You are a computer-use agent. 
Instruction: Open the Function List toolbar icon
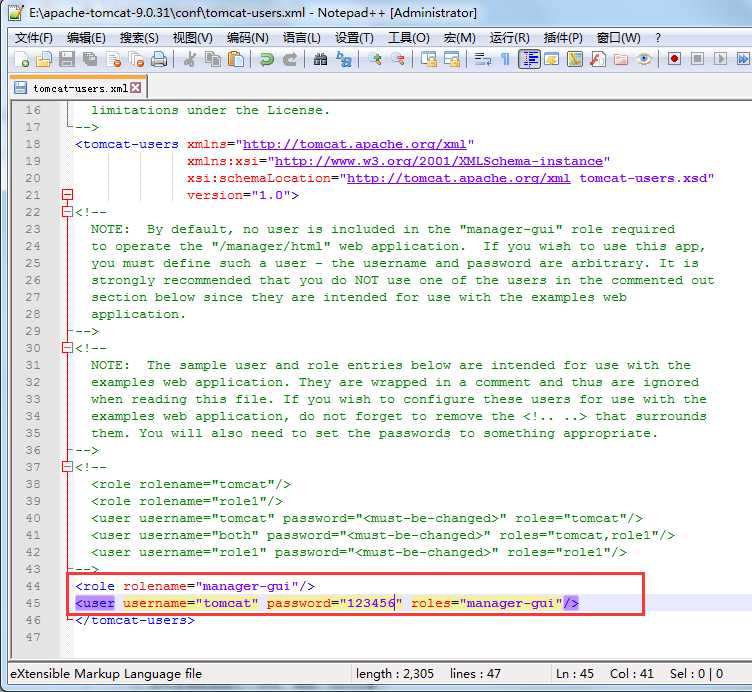(x=598, y=59)
